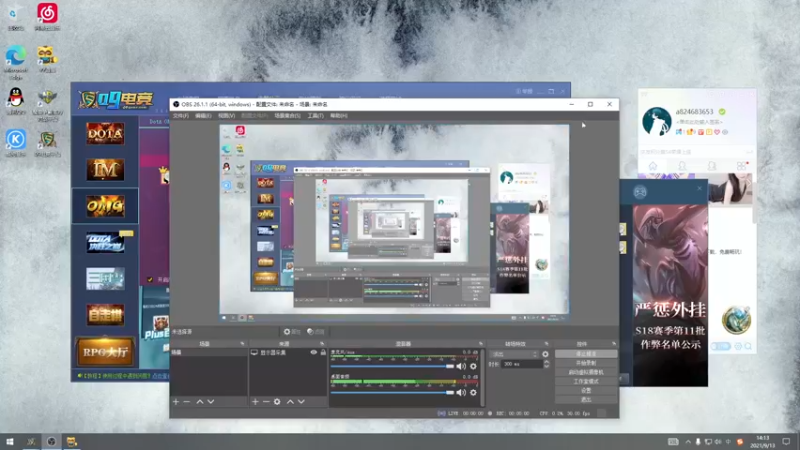This screenshot has height=450, width=800.
Task: Open the scene transition type dropdown
Action: tap(514, 354)
